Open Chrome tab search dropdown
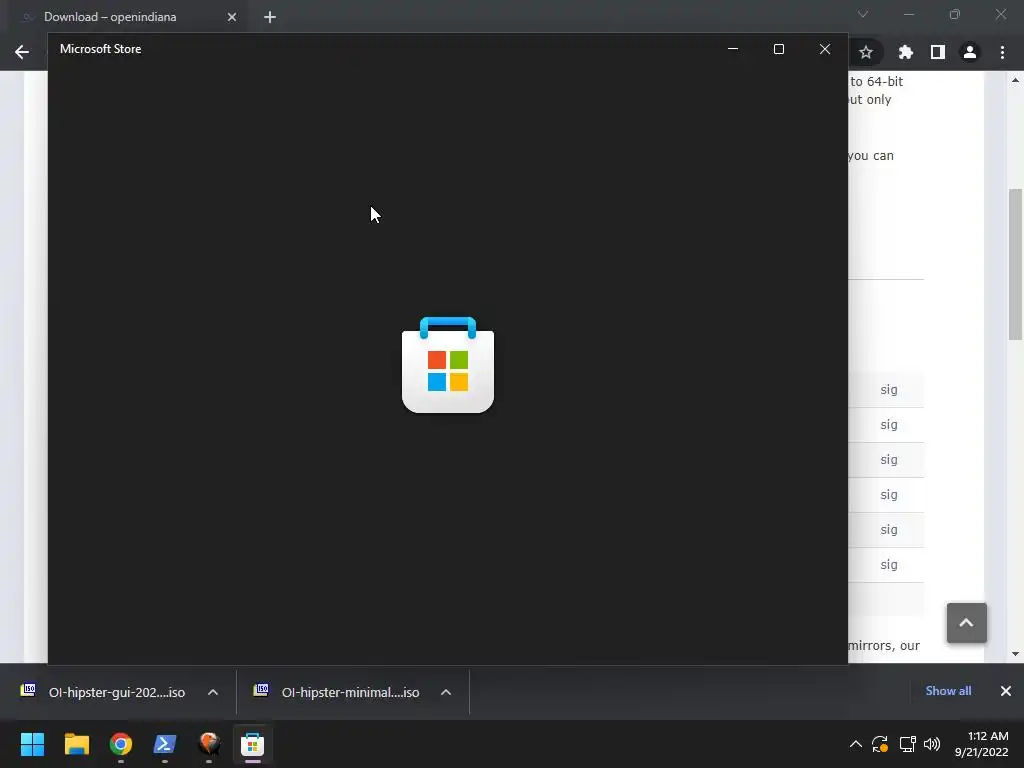This screenshot has height=768, width=1024. (863, 14)
